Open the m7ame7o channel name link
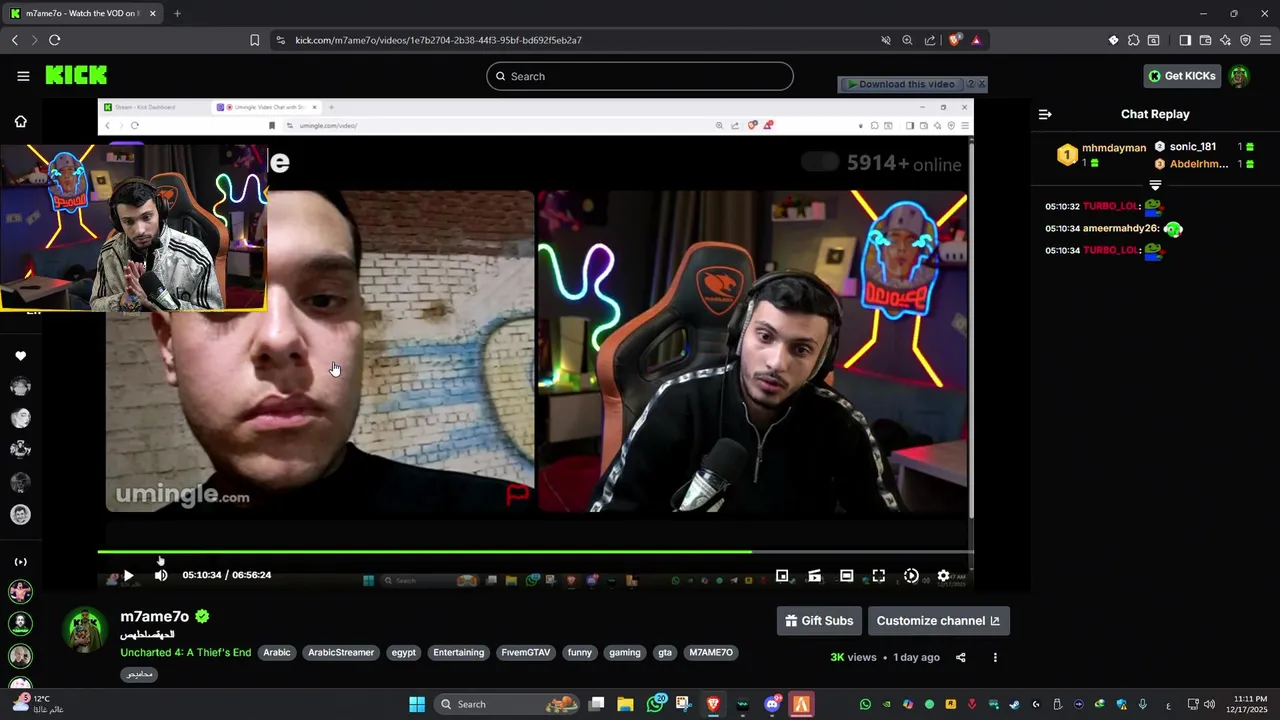Viewport: 1280px width, 720px height. click(x=155, y=616)
